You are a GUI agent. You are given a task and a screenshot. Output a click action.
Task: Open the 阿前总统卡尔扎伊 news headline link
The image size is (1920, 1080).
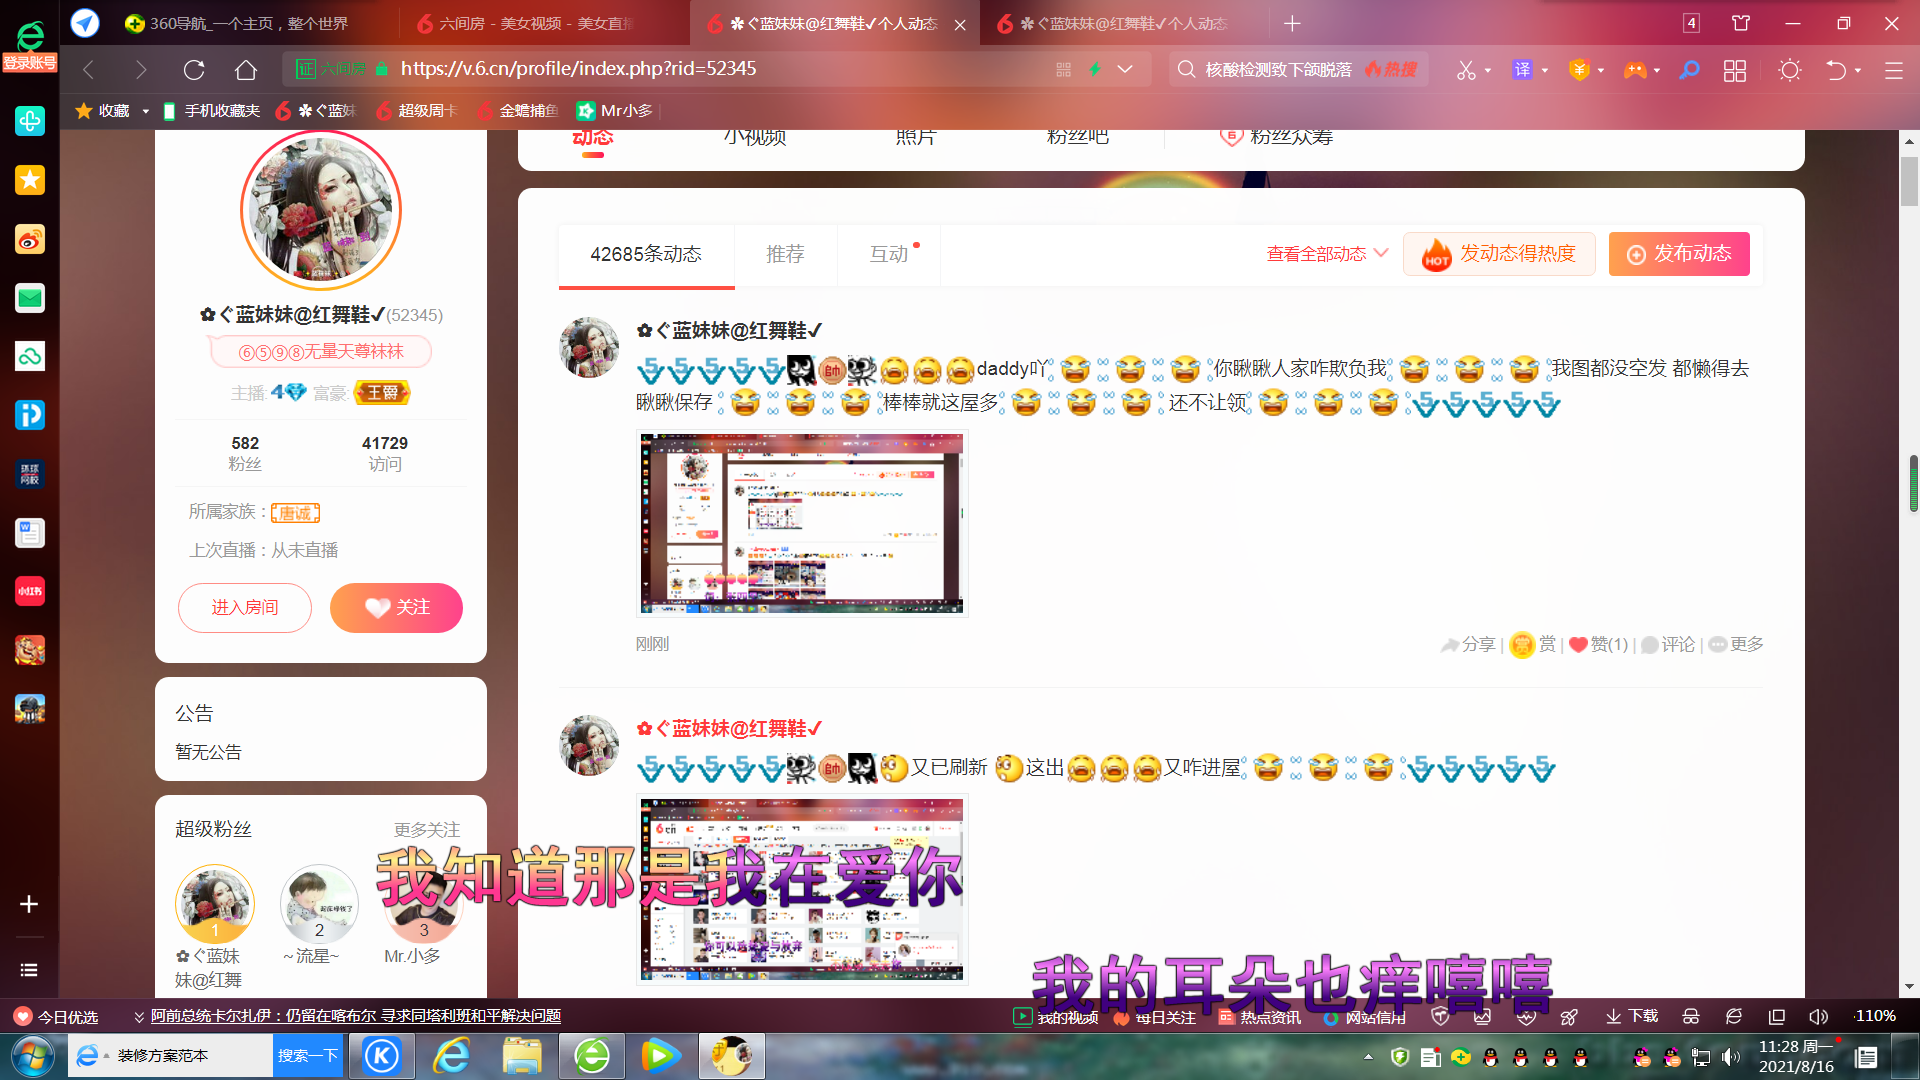pyautogui.click(x=356, y=1016)
